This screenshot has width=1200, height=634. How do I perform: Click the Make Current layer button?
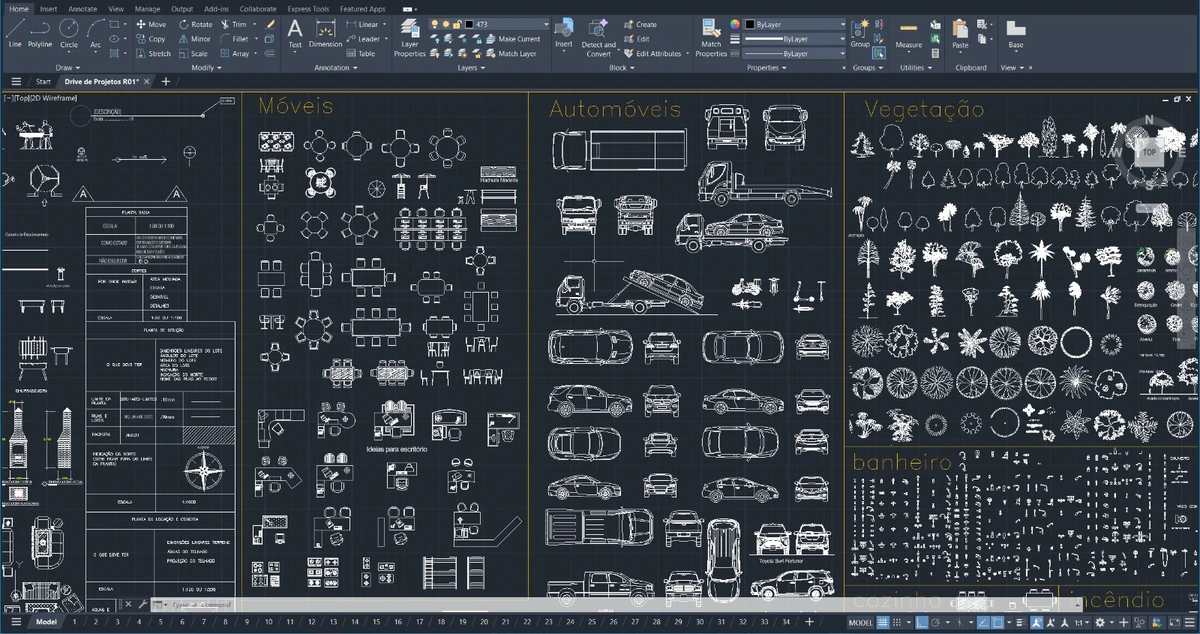tap(513, 39)
